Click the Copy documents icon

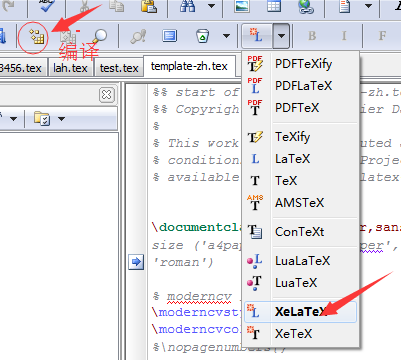(x=117, y=6)
